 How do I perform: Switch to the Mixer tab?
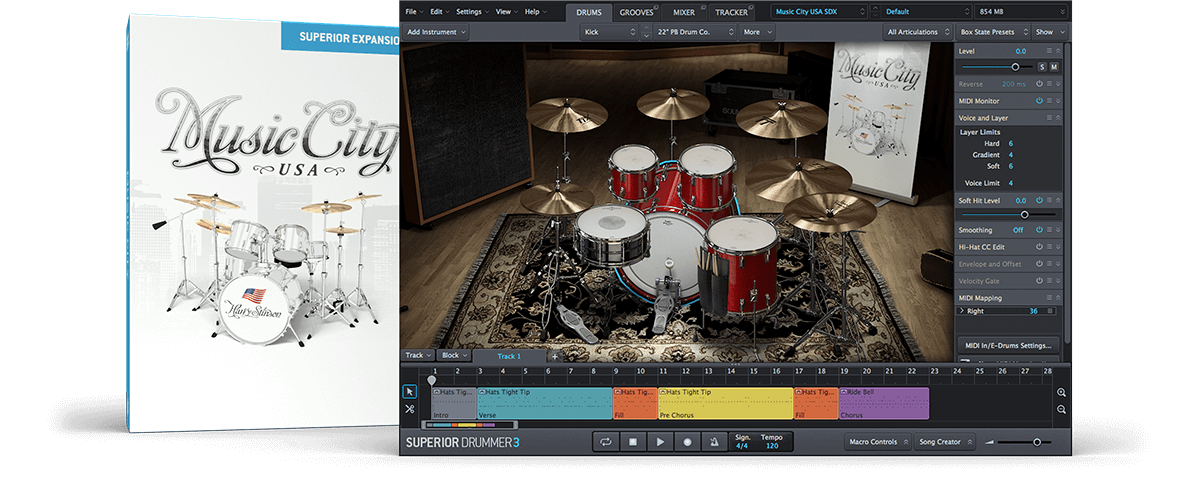click(x=683, y=12)
